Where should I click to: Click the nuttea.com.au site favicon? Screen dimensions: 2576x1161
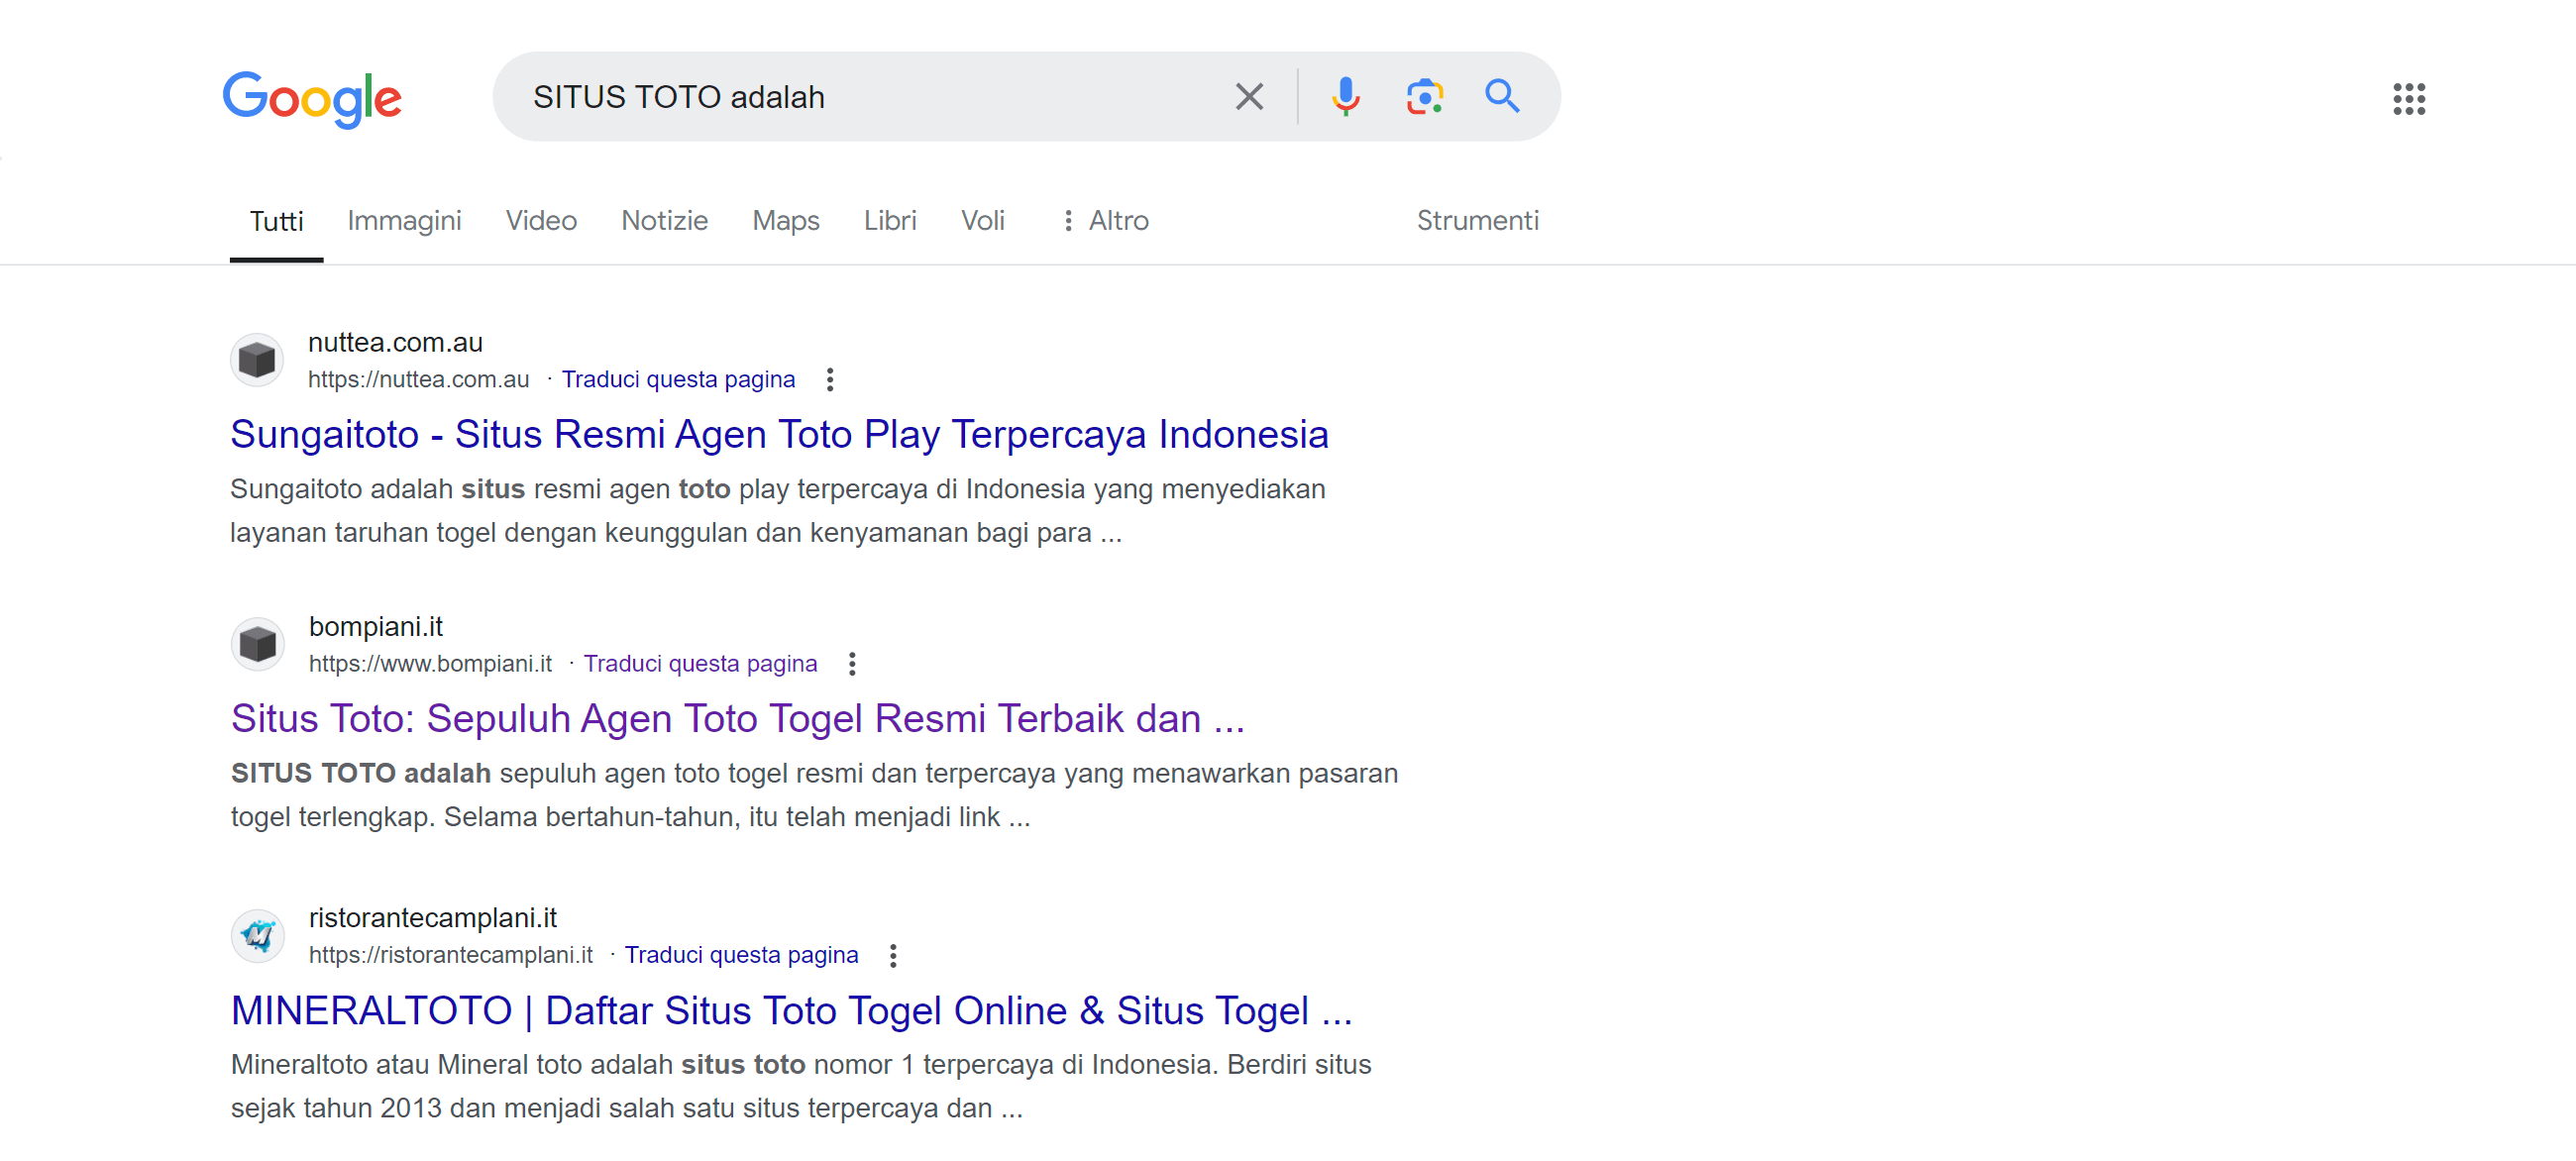(257, 360)
